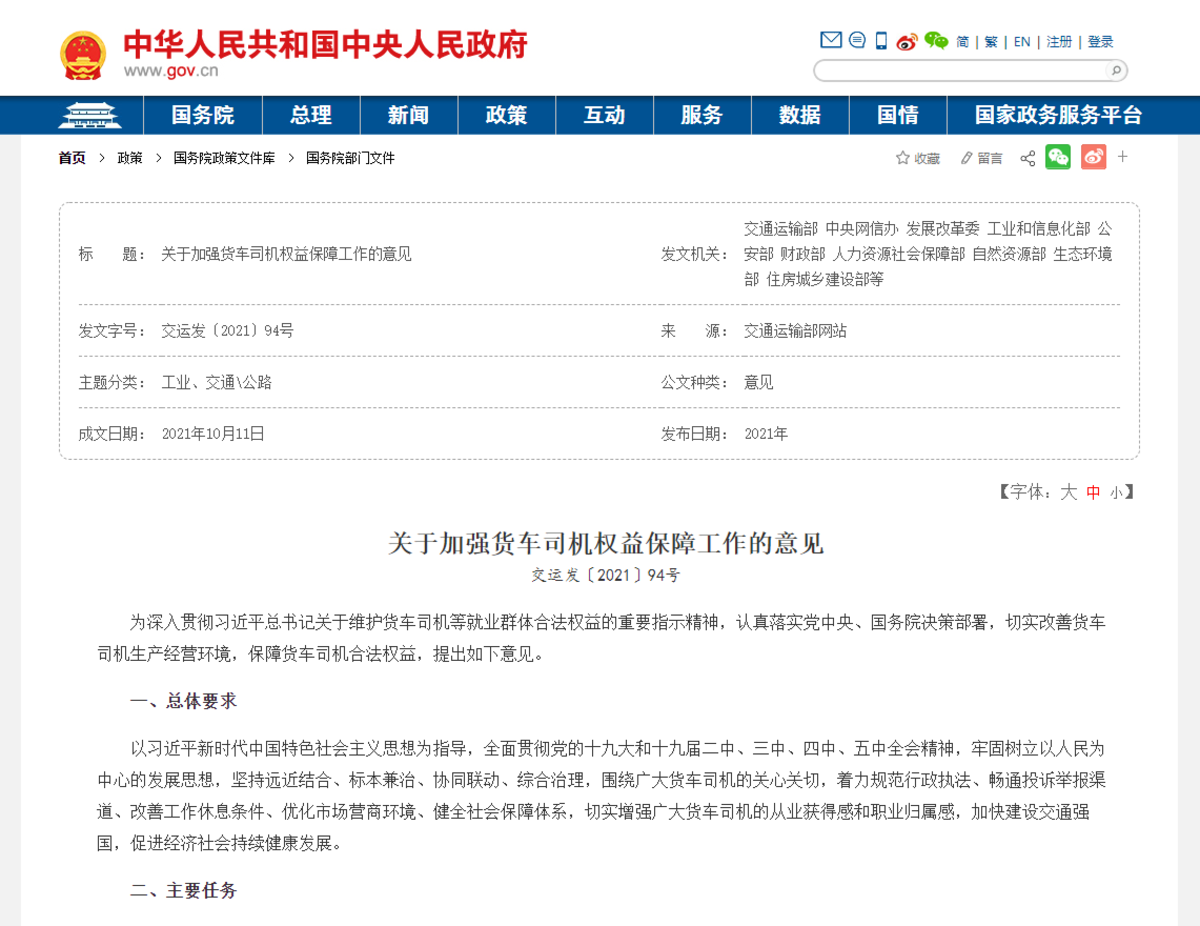Click the building home icon in nav bar
The height and width of the screenshot is (926, 1200).
click(x=88, y=115)
